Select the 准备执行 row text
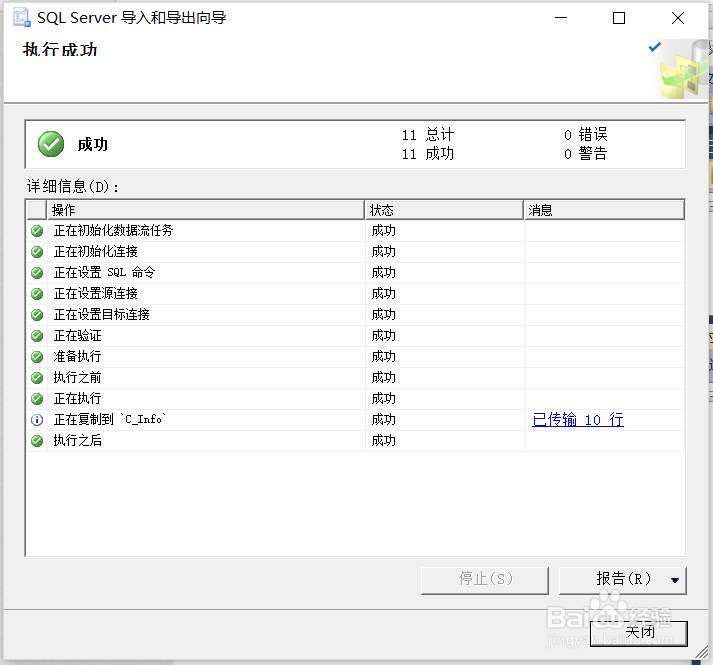This screenshot has height=665, width=713. point(77,357)
